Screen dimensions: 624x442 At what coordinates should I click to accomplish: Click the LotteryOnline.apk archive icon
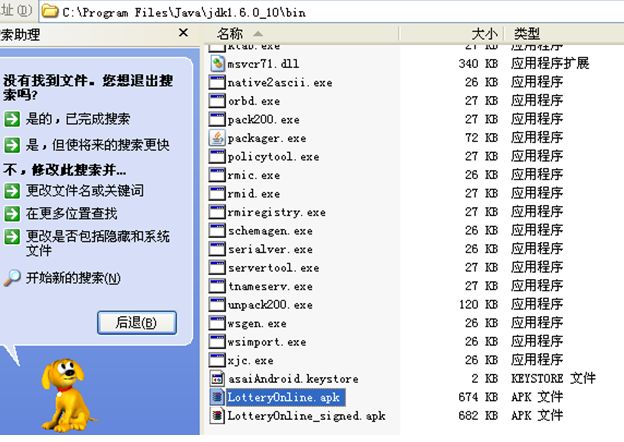(x=217, y=397)
